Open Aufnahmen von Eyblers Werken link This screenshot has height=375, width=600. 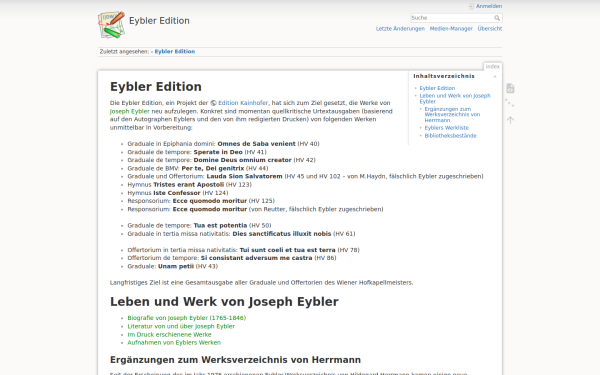point(174,342)
